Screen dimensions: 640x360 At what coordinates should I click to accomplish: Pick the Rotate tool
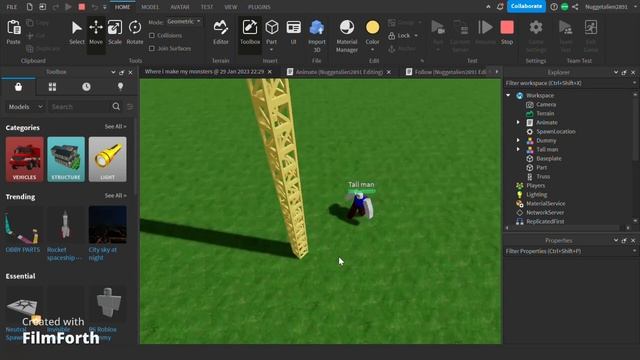pyautogui.click(x=135, y=33)
